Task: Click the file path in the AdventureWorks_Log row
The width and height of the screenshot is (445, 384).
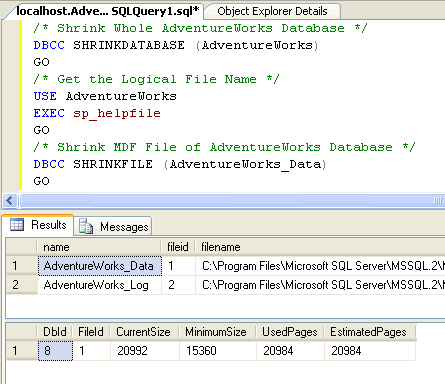Action: point(320,285)
